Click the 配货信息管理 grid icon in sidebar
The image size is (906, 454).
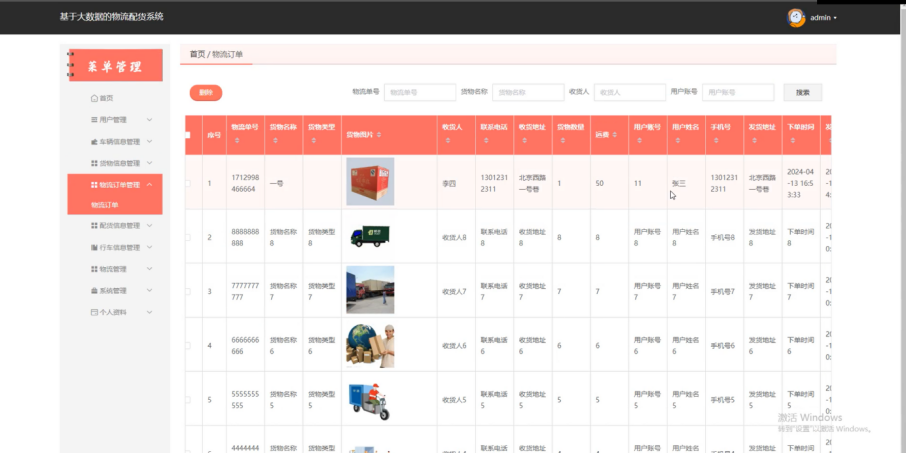pos(94,225)
